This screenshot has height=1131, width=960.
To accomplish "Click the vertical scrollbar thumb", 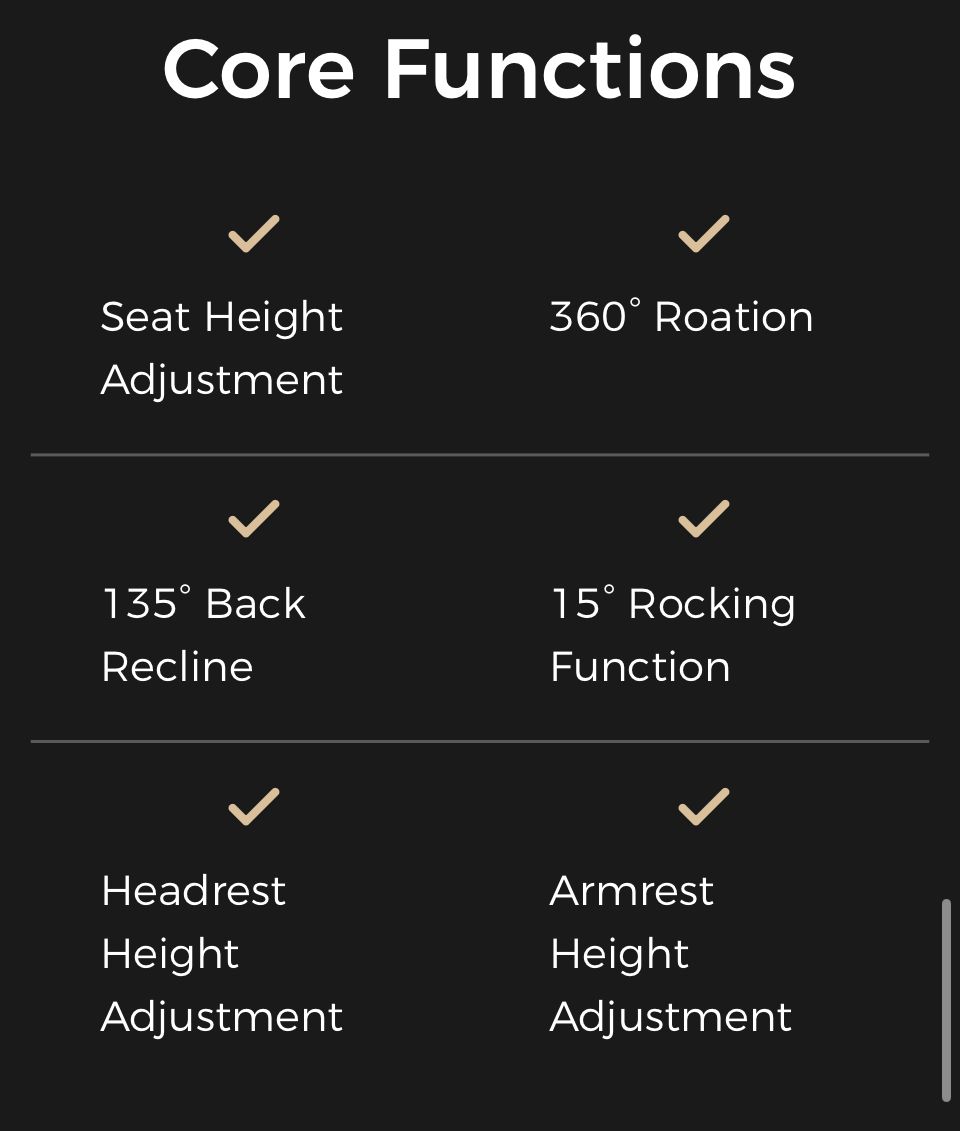I will [946, 1000].
